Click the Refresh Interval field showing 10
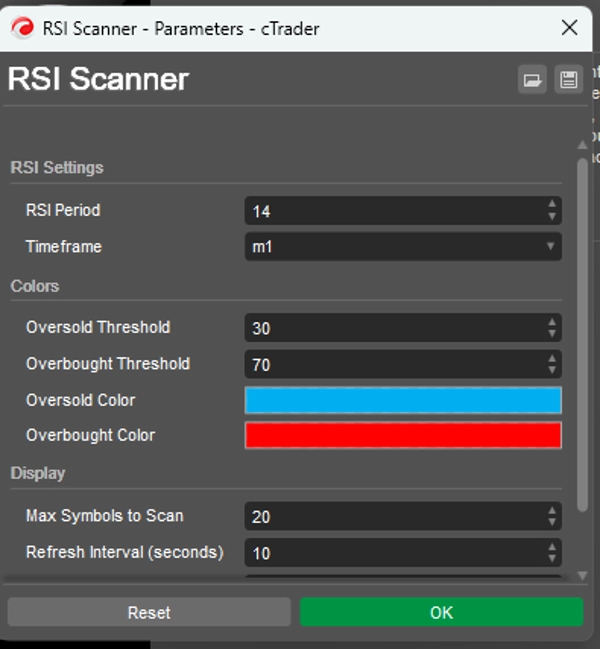Screen dimensions: 600x649 point(403,553)
